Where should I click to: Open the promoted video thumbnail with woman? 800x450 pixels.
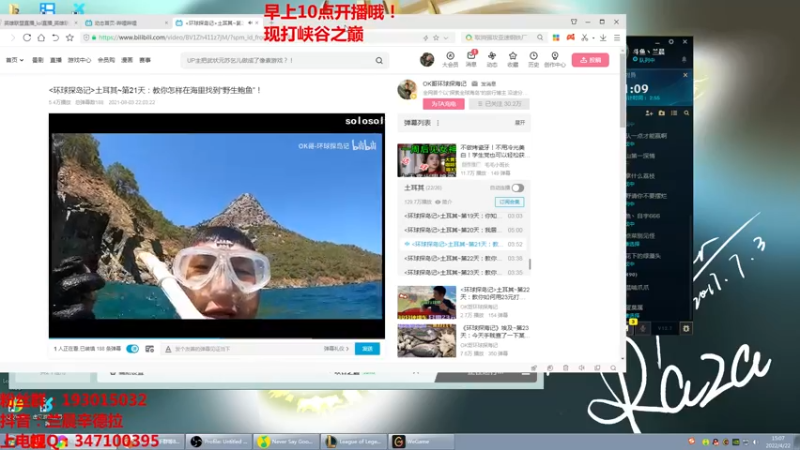click(x=427, y=160)
